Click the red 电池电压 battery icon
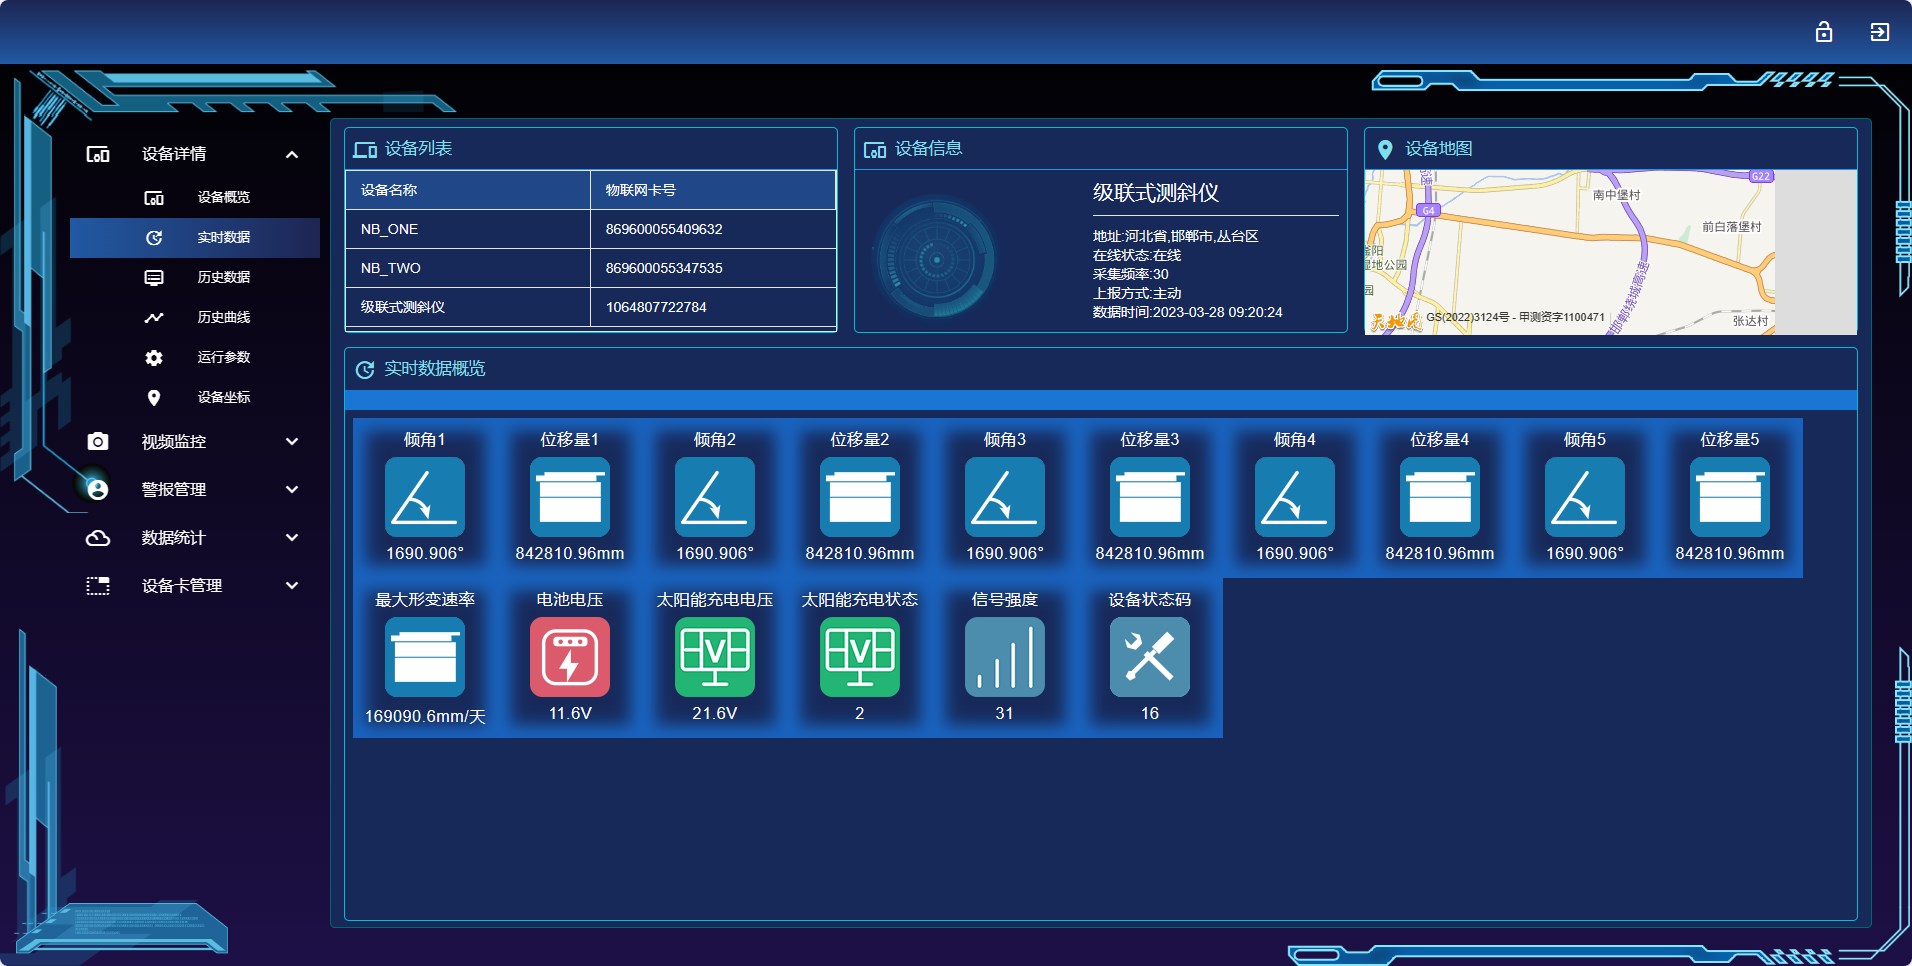1912x966 pixels. tap(570, 657)
